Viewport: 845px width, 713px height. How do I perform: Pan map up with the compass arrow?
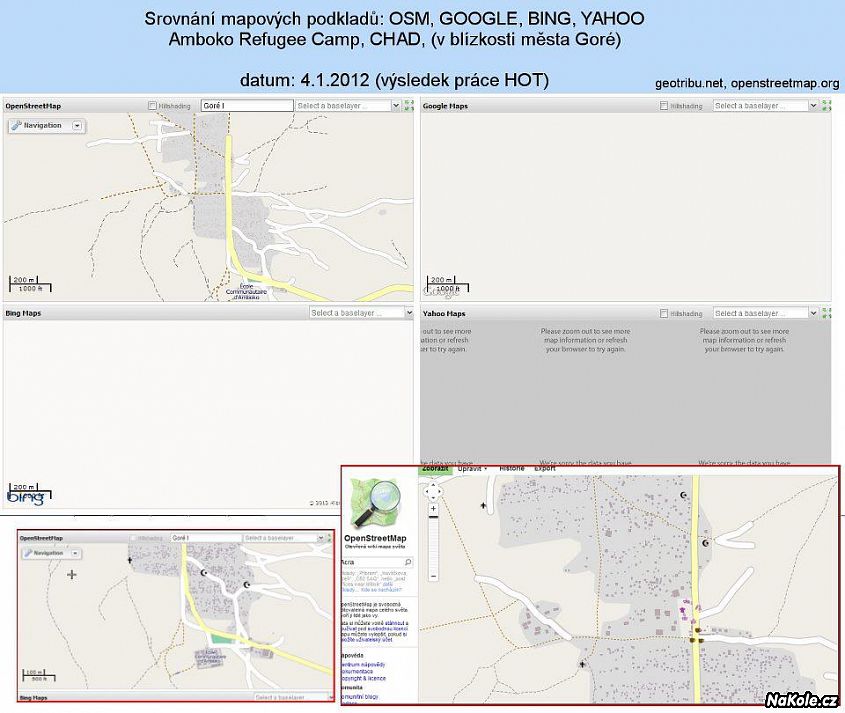(433, 485)
